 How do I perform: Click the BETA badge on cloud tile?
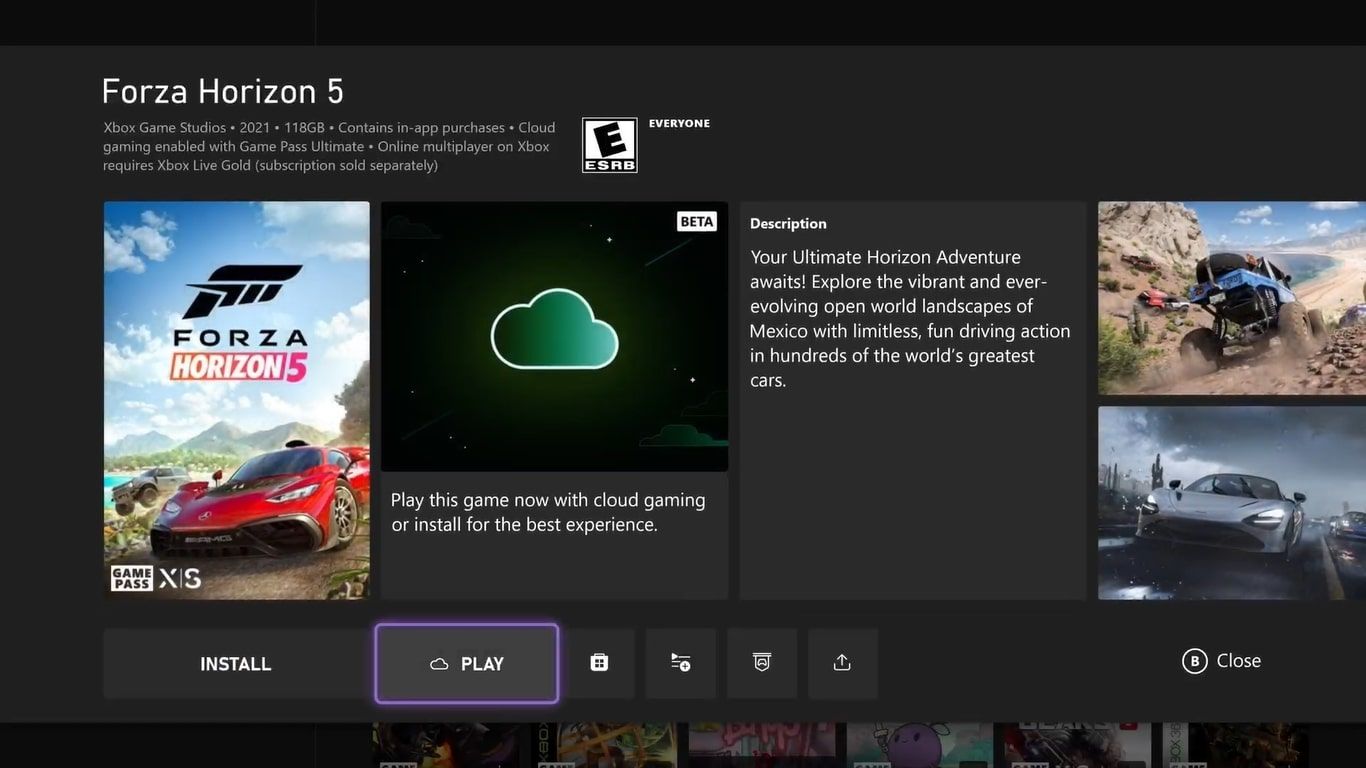point(697,221)
